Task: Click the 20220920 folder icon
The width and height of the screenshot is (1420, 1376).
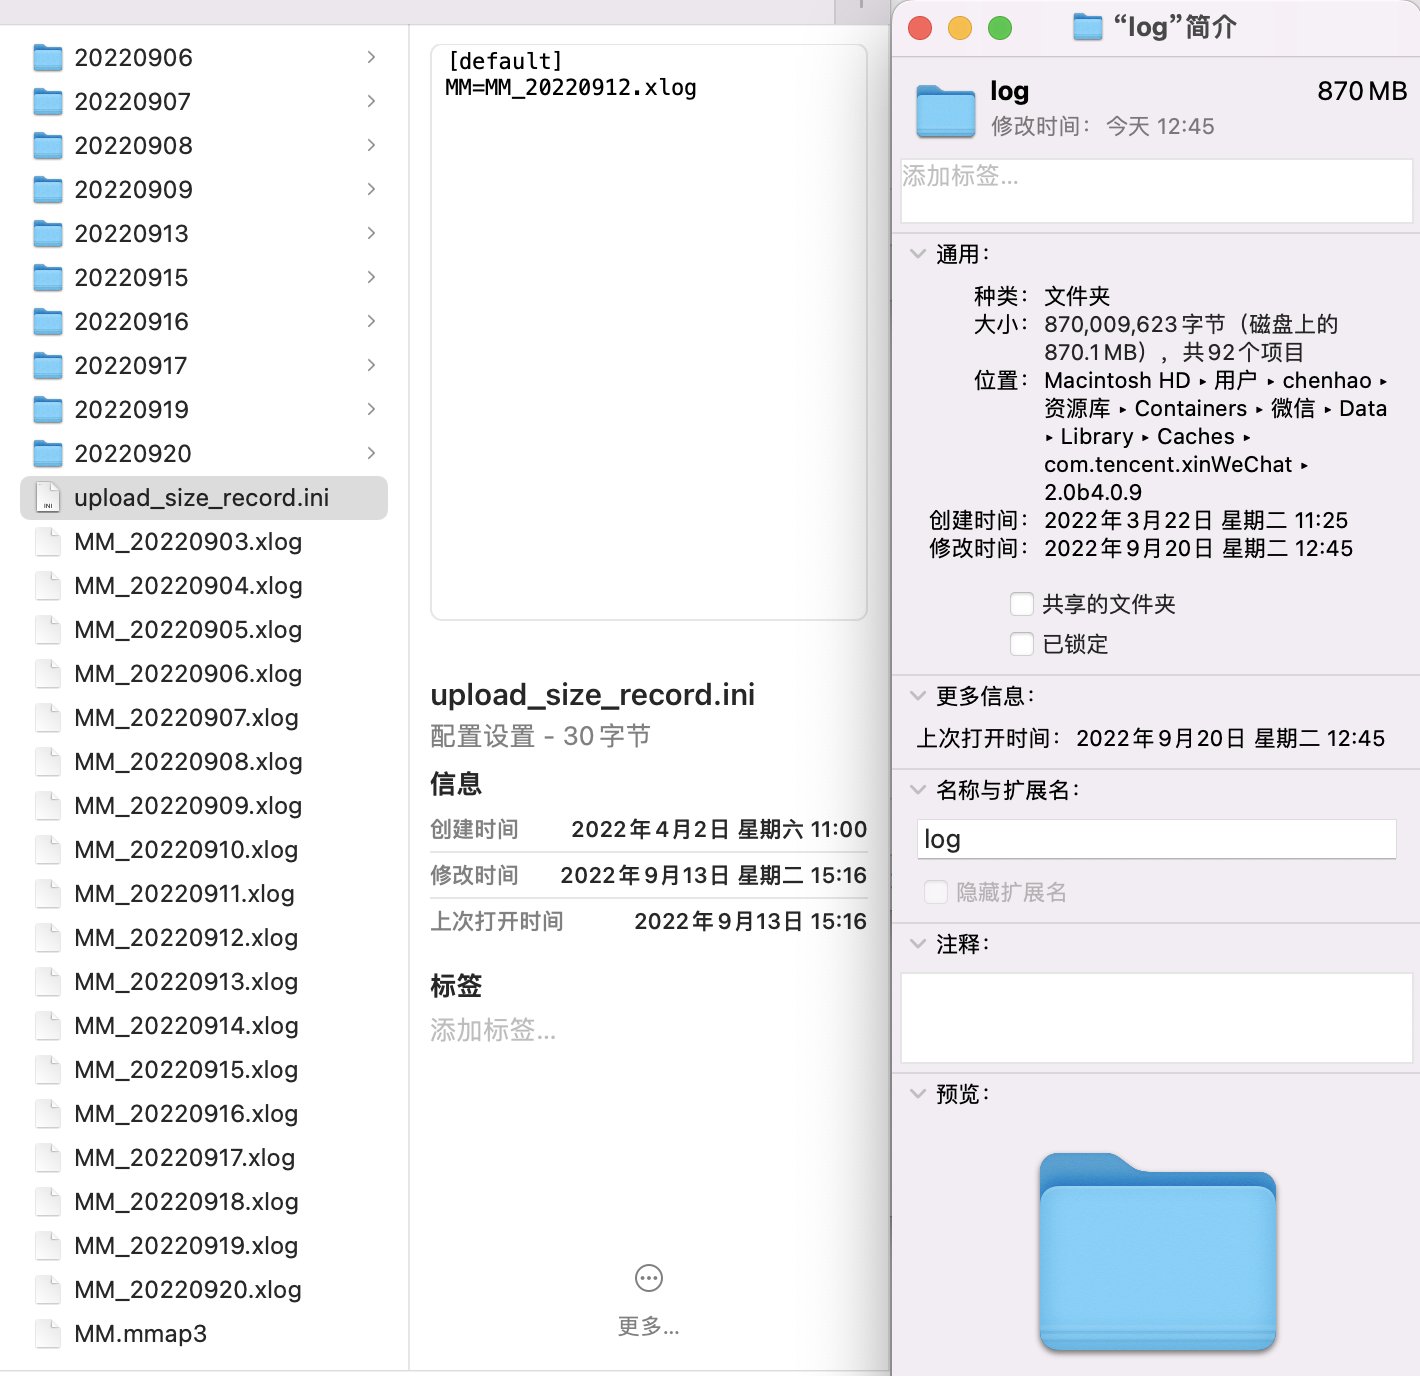Action: pyautogui.click(x=47, y=453)
